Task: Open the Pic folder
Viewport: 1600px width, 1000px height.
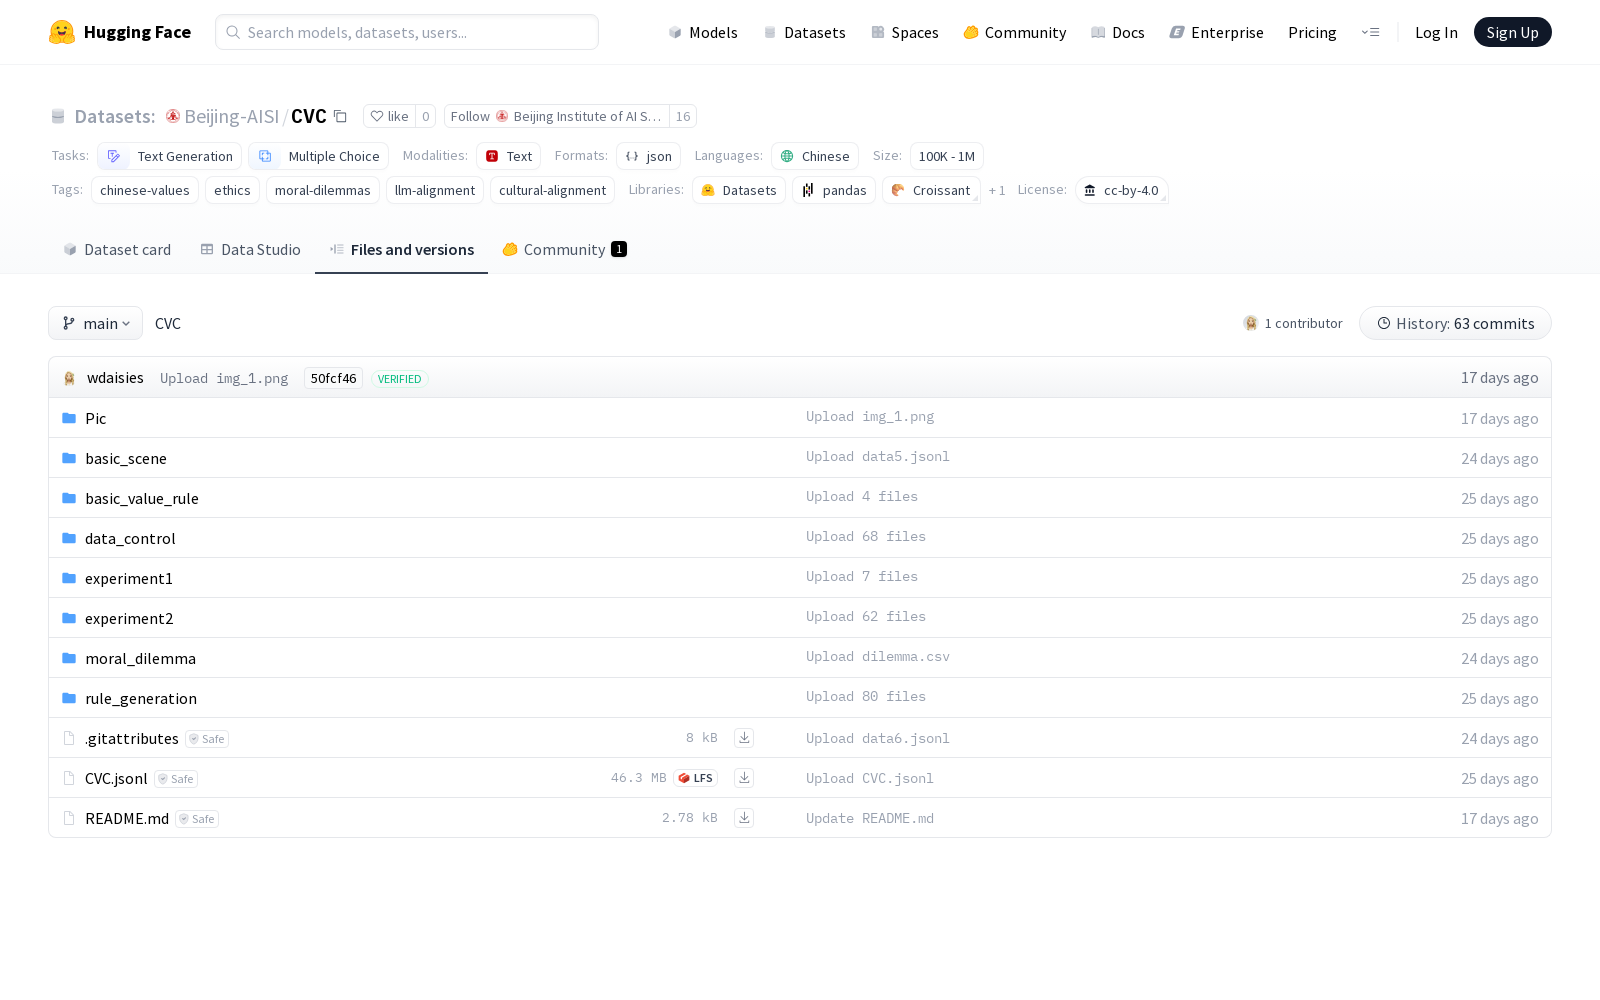Action: point(95,418)
